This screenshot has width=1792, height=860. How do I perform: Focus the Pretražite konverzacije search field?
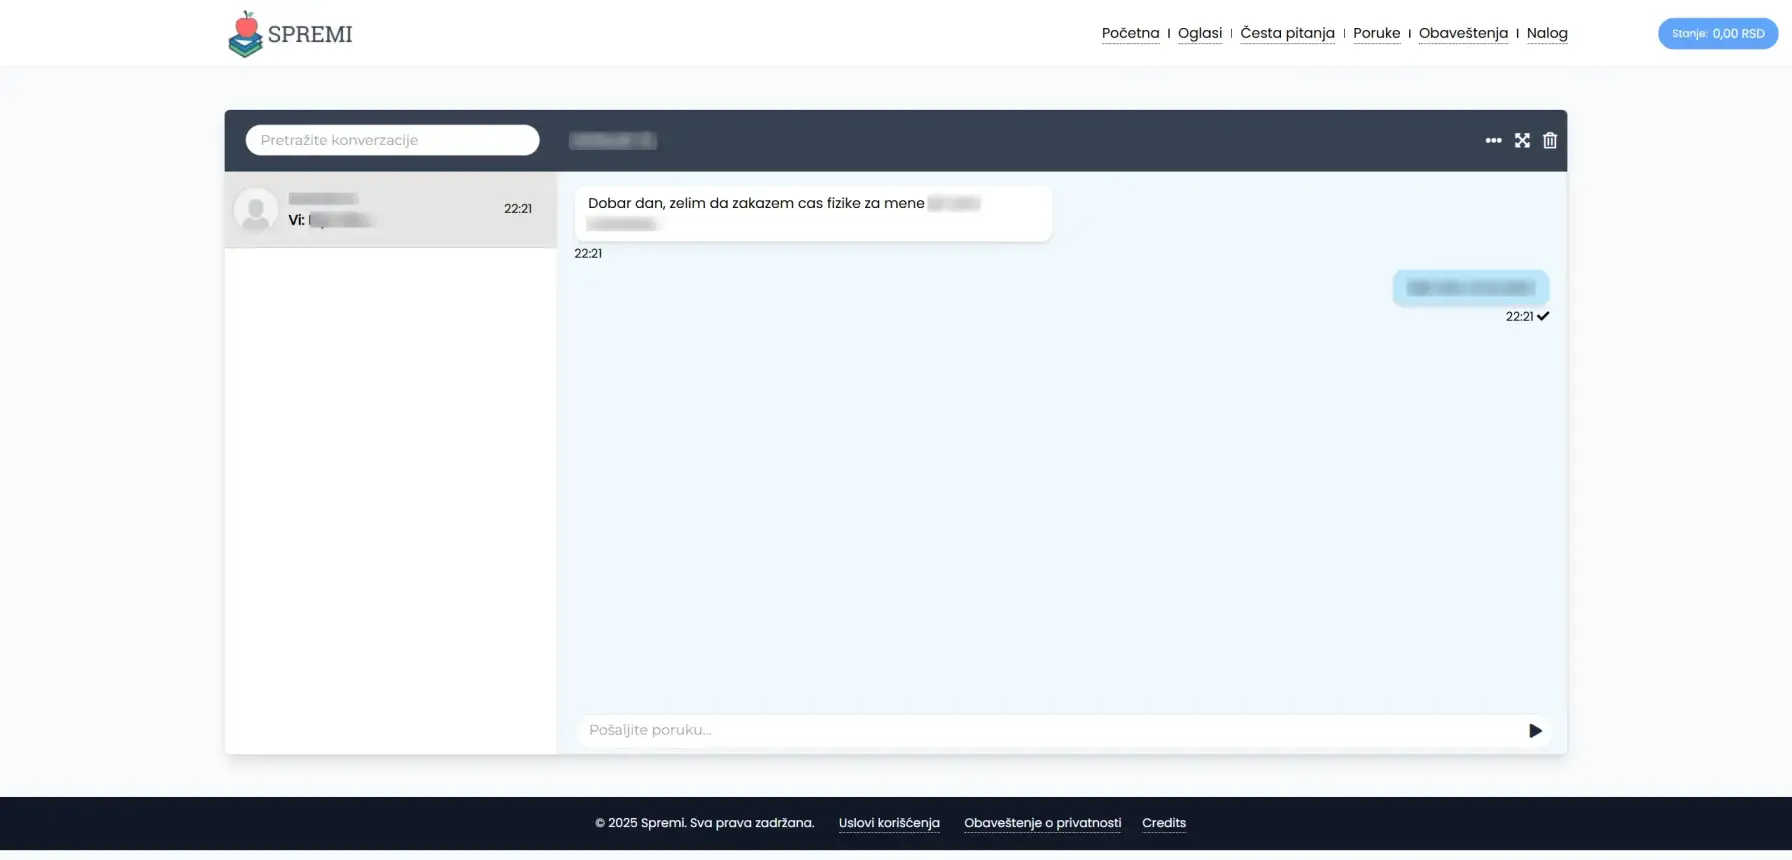point(392,140)
